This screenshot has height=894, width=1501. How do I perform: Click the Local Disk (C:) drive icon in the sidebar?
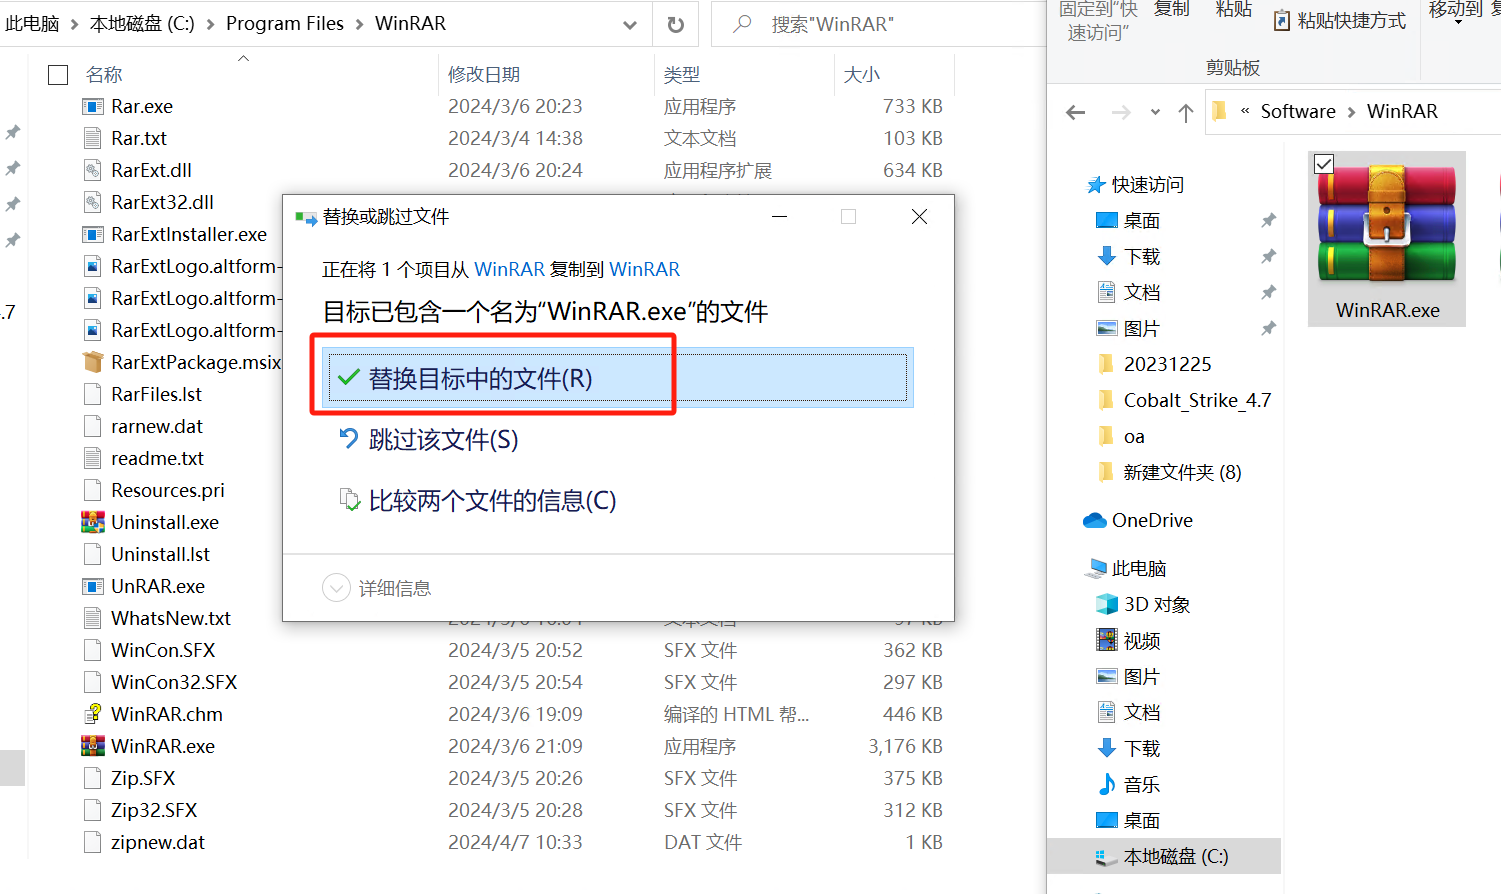coord(1106,857)
